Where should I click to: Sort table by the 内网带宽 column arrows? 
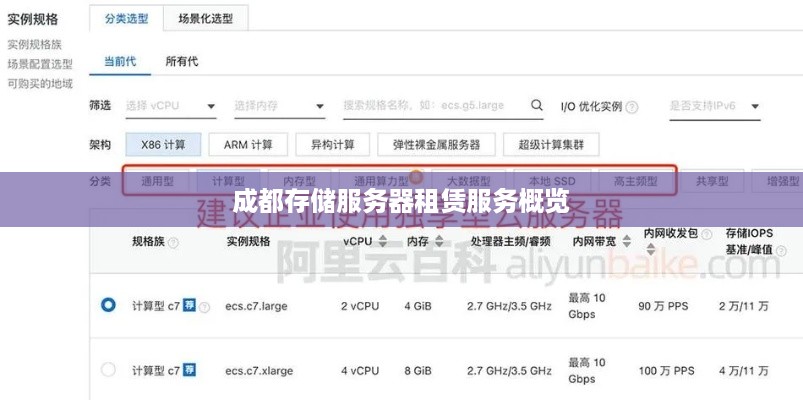point(626,242)
